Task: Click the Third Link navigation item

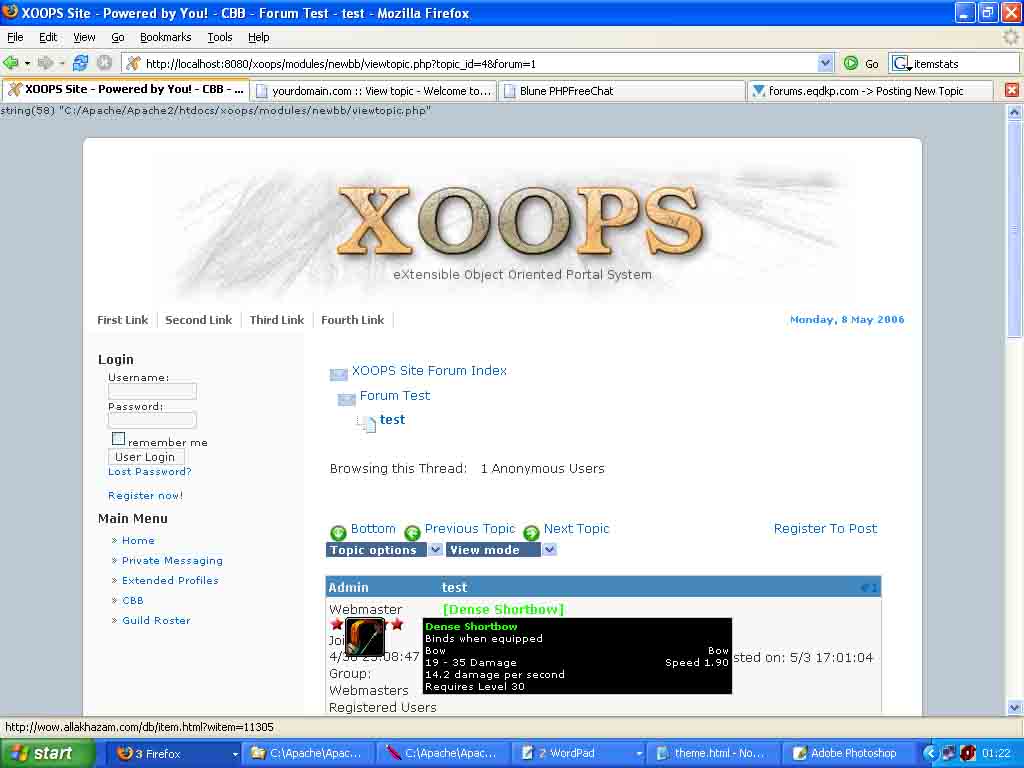Action: [x=276, y=320]
